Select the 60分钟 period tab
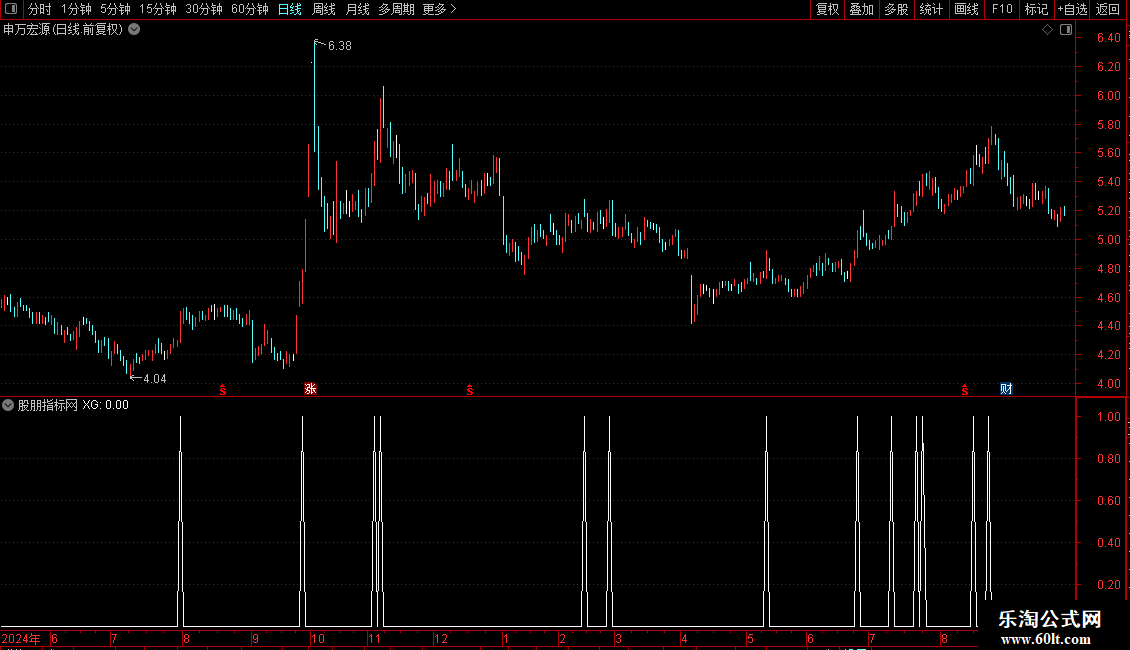The height and width of the screenshot is (650, 1130). coord(249,9)
